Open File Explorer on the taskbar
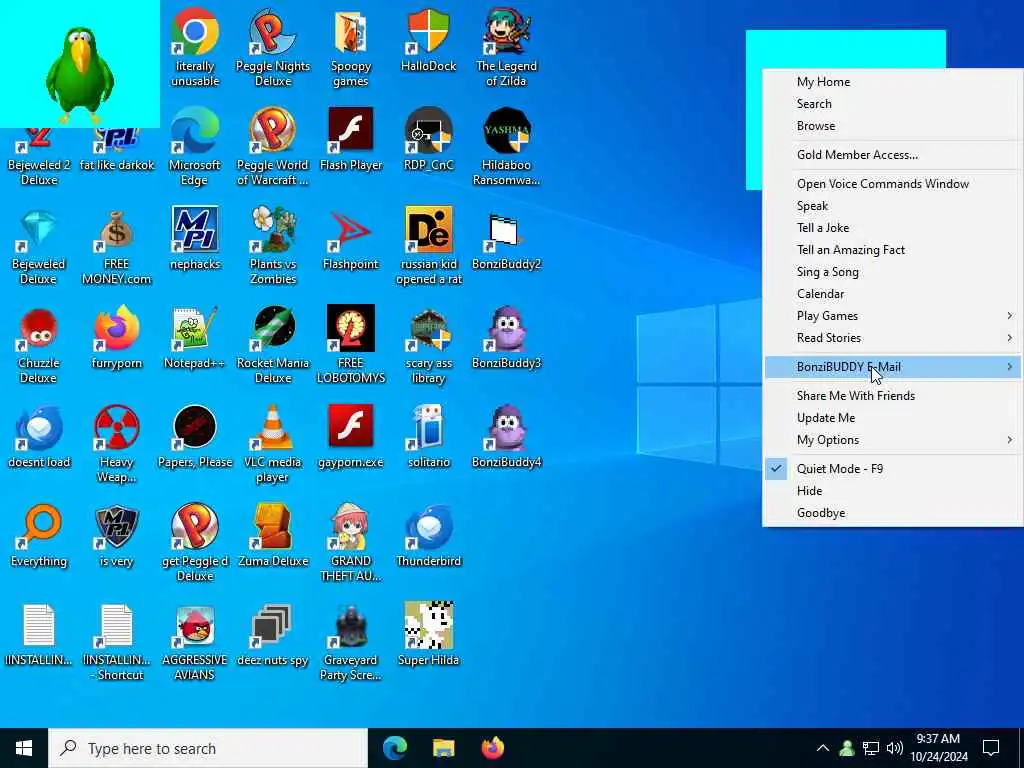1024x768 pixels. pyautogui.click(x=444, y=748)
